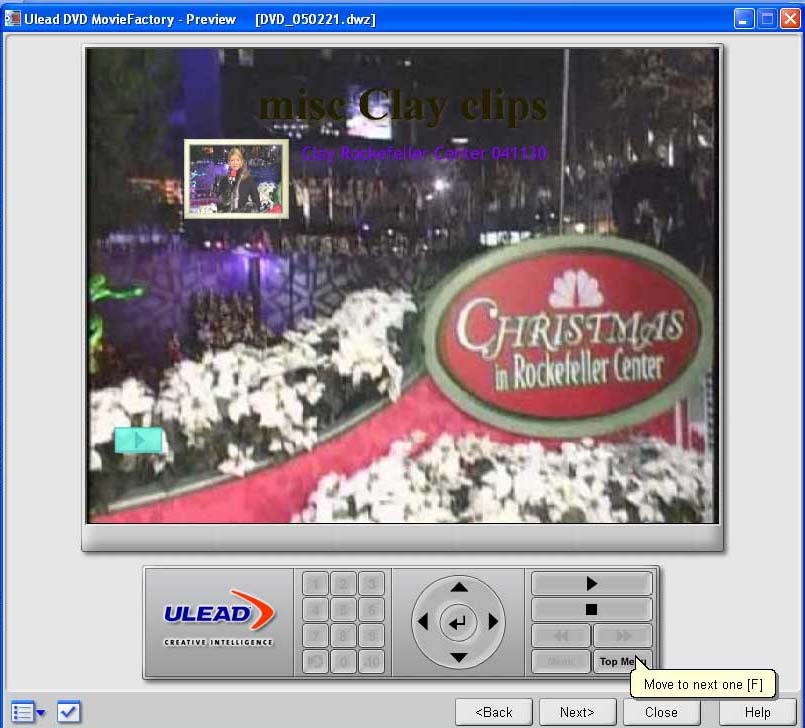This screenshot has width=805, height=728.
Task: Click the grayed Menu button on the remote
Action: click(x=561, y=662)
